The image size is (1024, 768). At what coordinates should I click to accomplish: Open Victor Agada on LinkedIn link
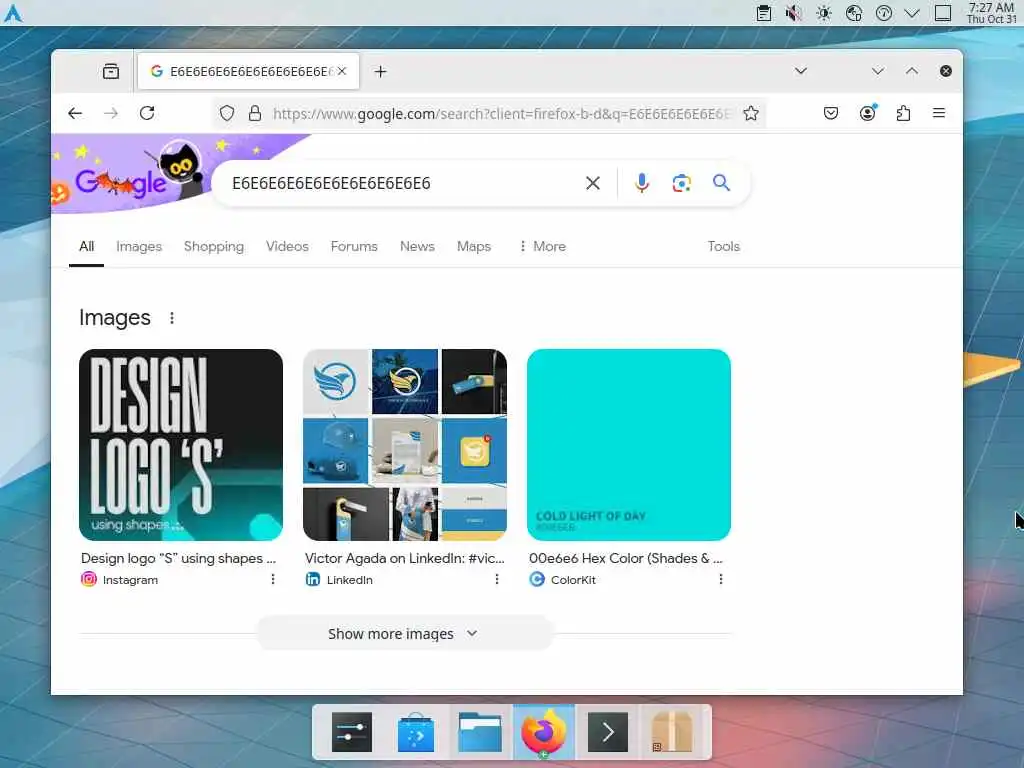tap(405, 558)
